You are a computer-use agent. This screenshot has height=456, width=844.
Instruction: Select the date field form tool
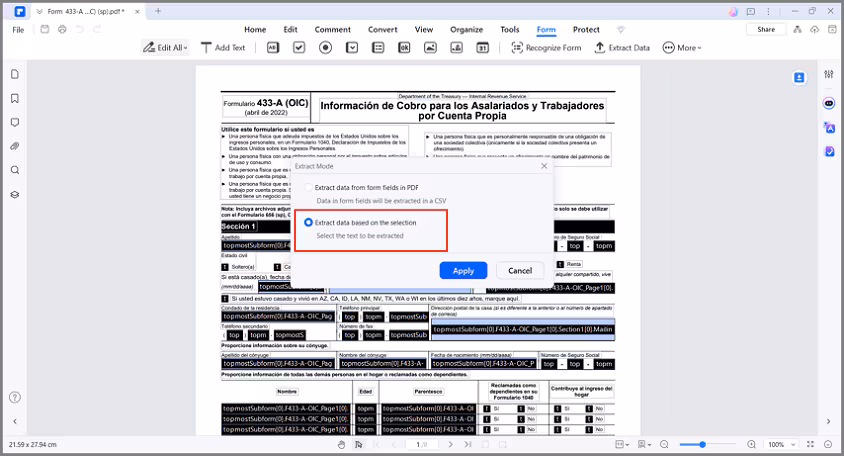[x=483, y=48]
